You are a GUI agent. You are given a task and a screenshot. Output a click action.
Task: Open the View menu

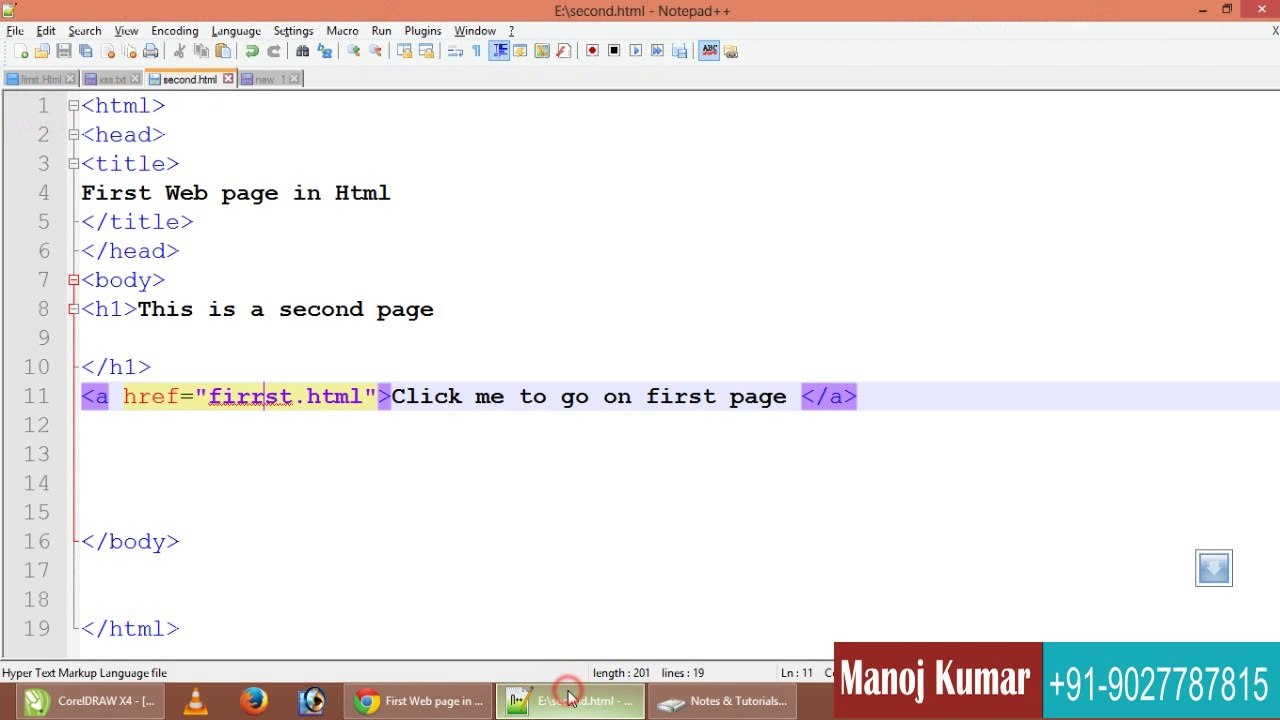coord(126,31)
